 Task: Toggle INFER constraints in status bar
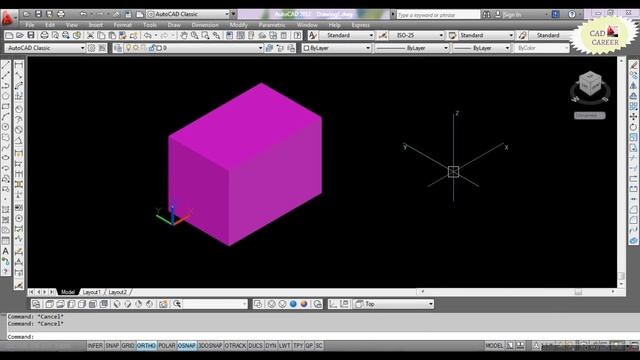[95, 346]
